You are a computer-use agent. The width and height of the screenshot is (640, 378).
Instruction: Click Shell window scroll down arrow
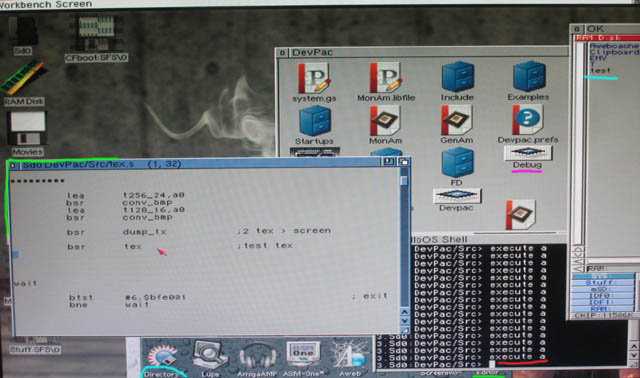click(x=633, y=355)
